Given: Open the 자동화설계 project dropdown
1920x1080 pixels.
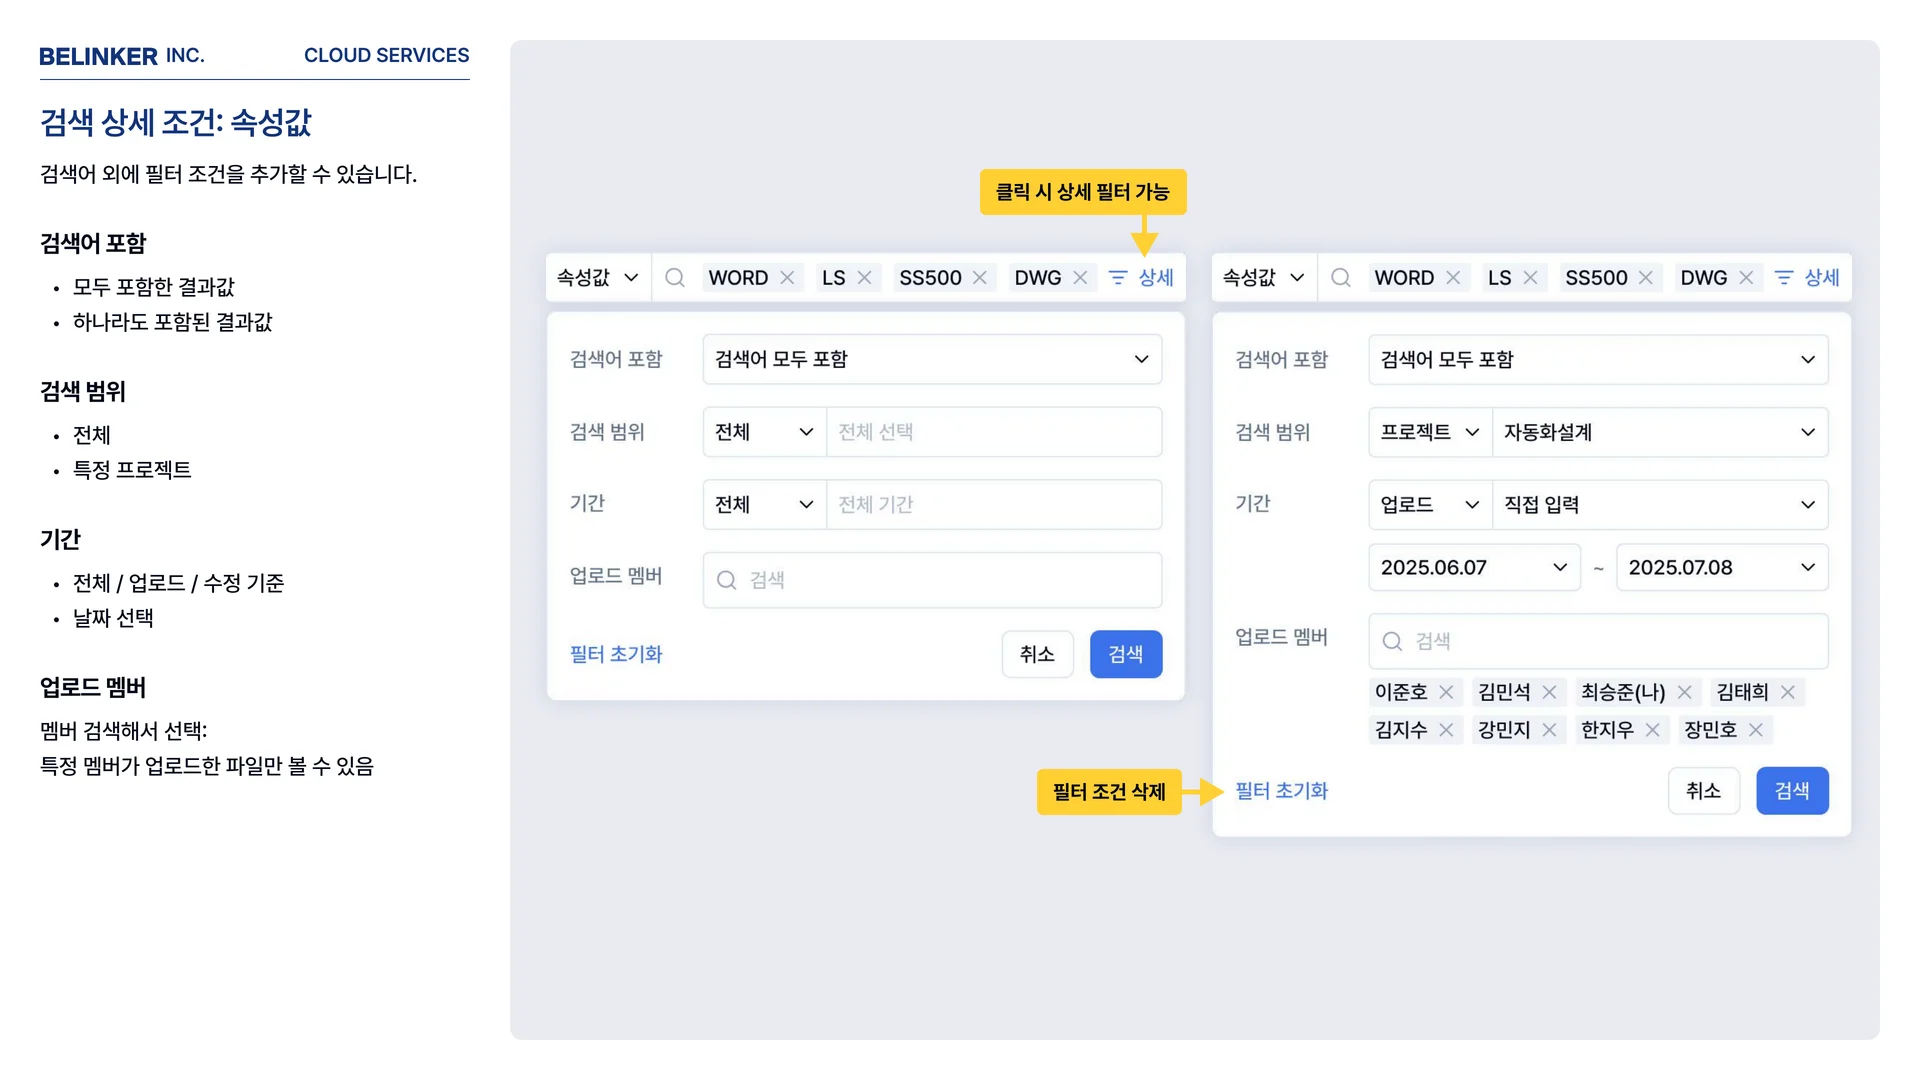Looking at the screenshot, I should click(1659, 432).
